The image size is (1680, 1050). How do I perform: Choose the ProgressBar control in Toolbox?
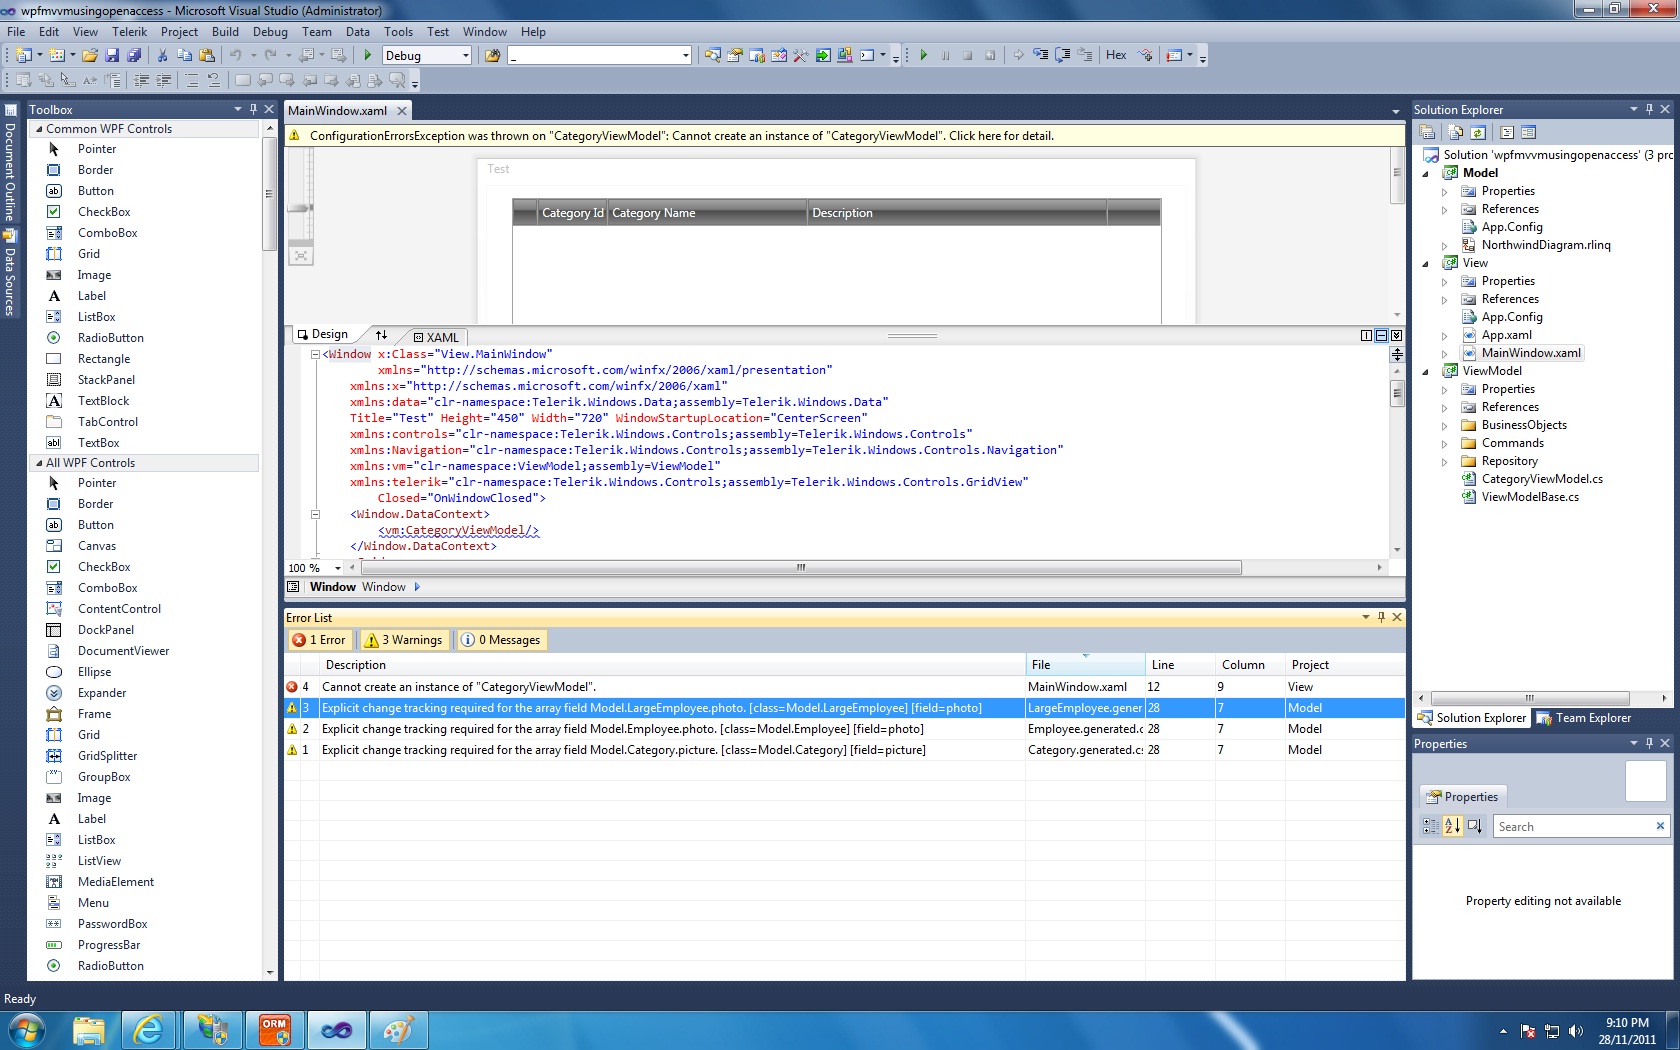[x=109, y=945]
